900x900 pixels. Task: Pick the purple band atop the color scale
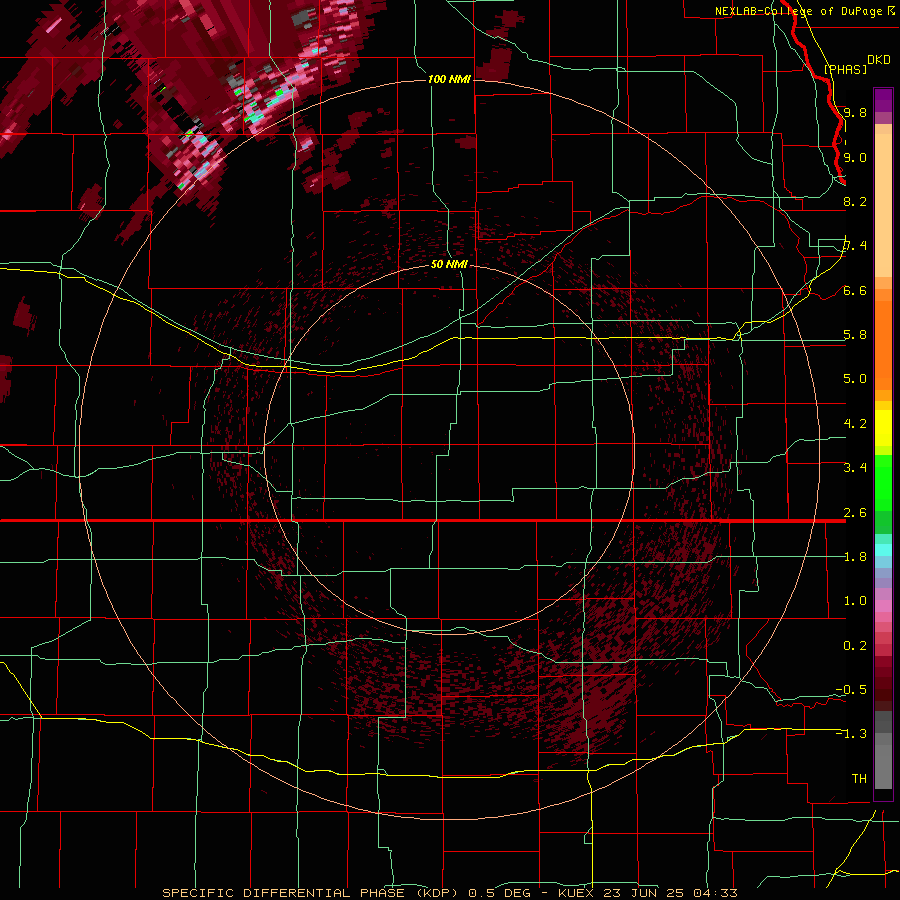click(883, 100)
